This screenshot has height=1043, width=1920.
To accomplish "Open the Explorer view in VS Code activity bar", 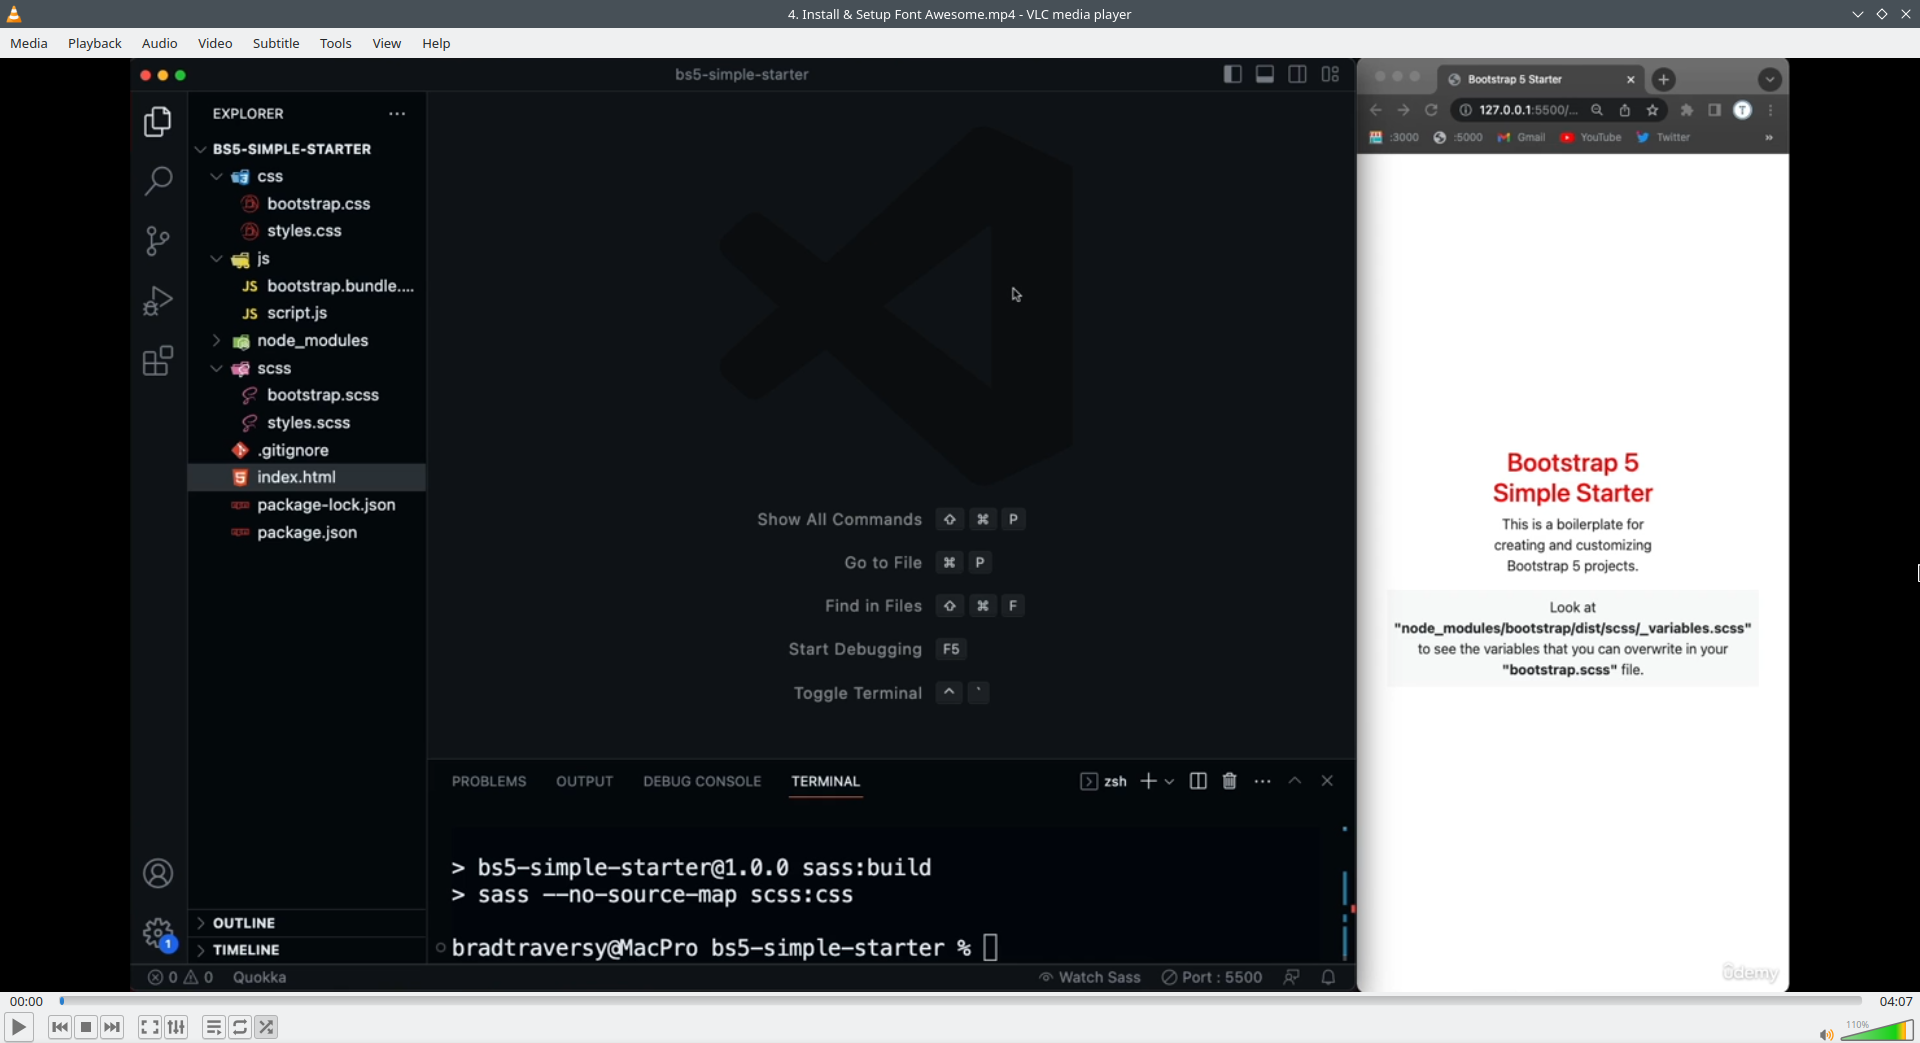I will click(158, 121).
